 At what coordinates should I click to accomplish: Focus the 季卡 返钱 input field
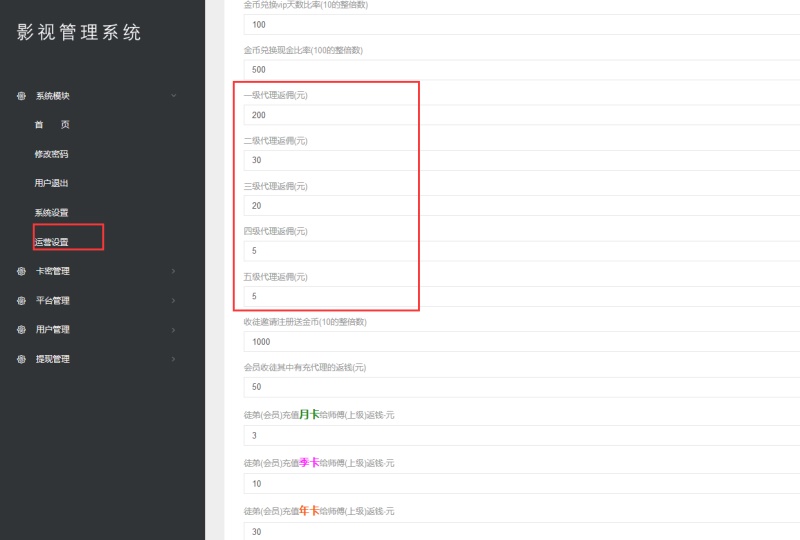pos(521,483)
